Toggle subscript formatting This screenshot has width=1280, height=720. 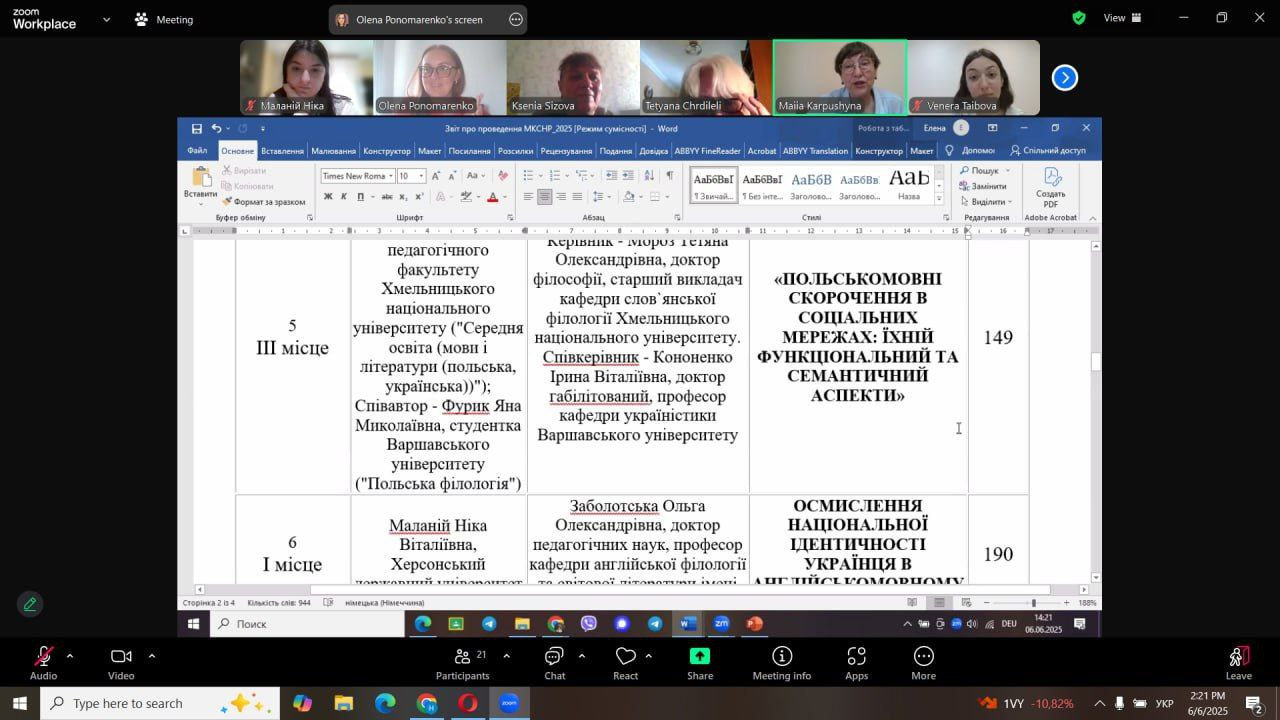(x=402, y=197)
